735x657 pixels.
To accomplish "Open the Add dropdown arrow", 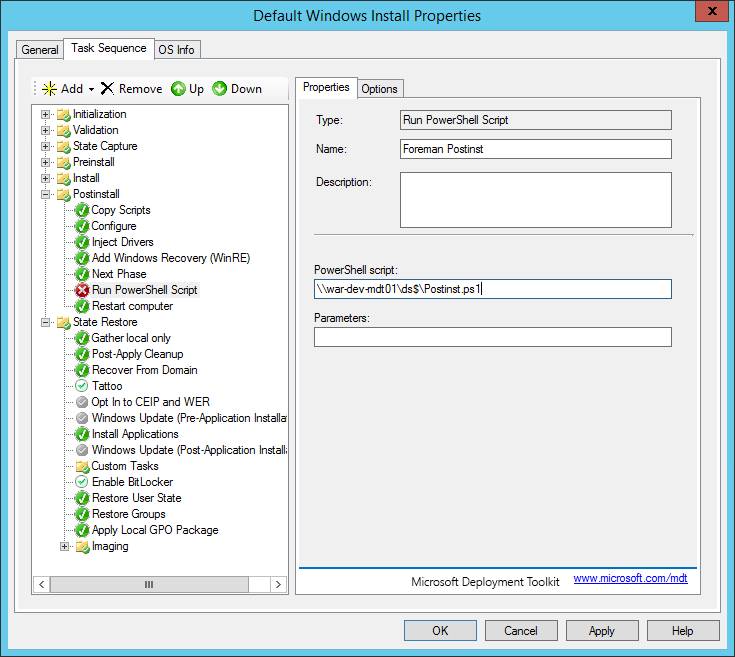I will coord(91,90).
